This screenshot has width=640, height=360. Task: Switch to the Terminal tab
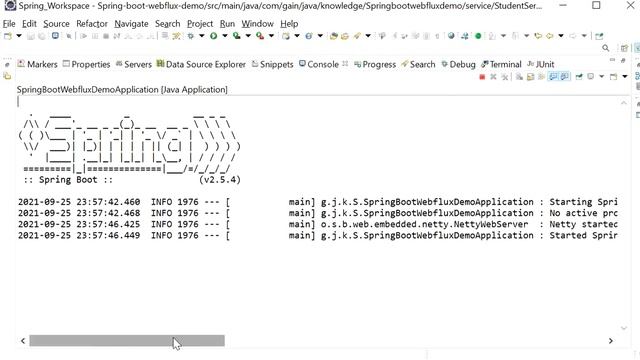coord(501,64)
